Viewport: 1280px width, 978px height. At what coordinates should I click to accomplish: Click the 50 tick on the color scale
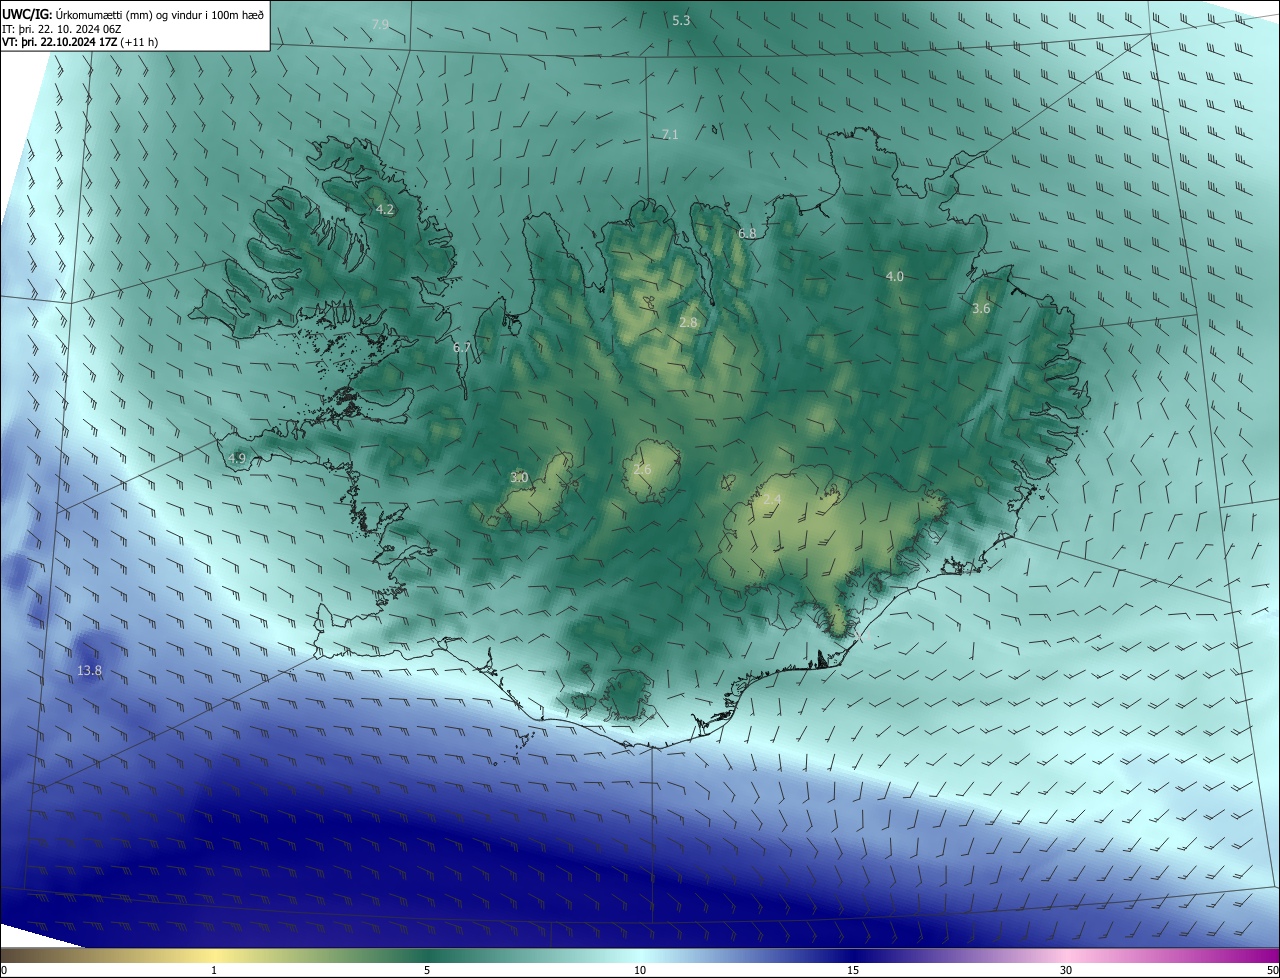(1272, 970)
